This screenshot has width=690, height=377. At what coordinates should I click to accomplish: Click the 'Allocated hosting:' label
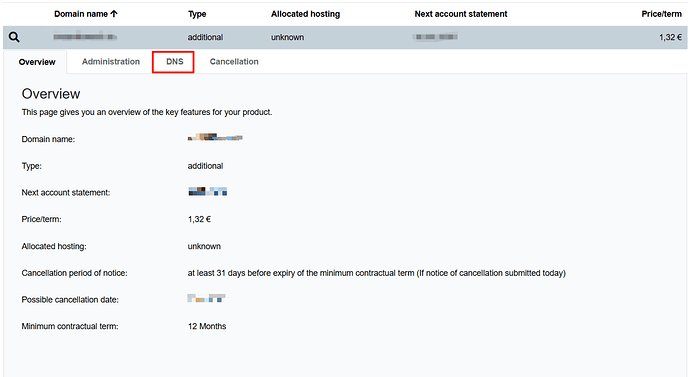coord(54,246)
